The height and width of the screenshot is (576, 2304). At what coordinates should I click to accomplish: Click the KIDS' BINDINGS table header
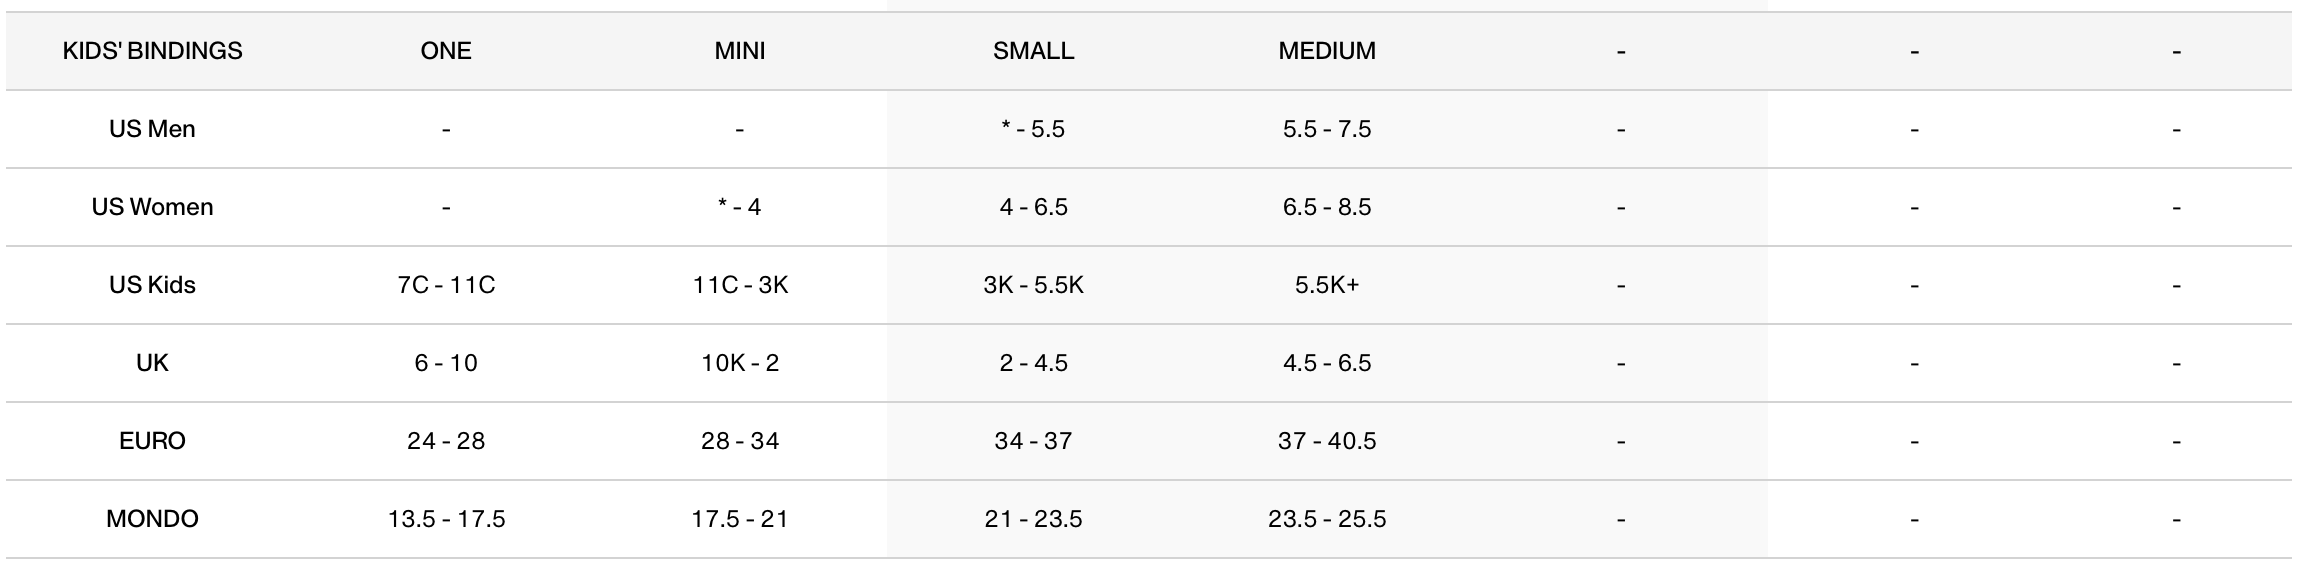152,51
